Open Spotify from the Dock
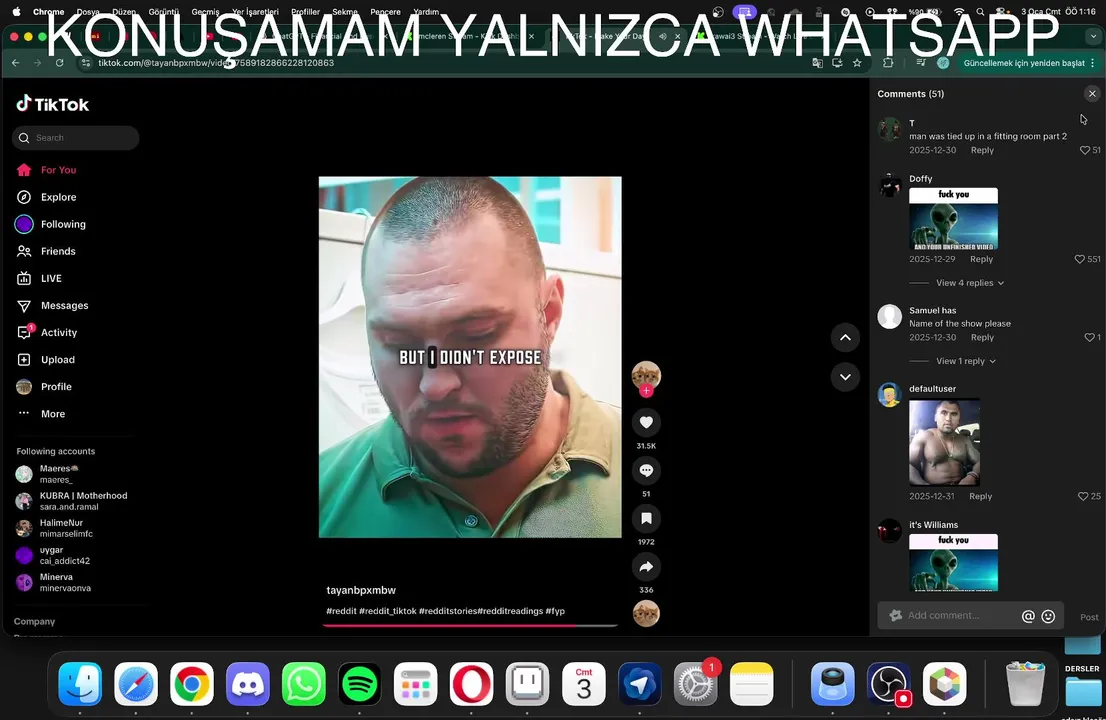The image size is (1106, 720). pyautogui.click(x=359, y=684)
